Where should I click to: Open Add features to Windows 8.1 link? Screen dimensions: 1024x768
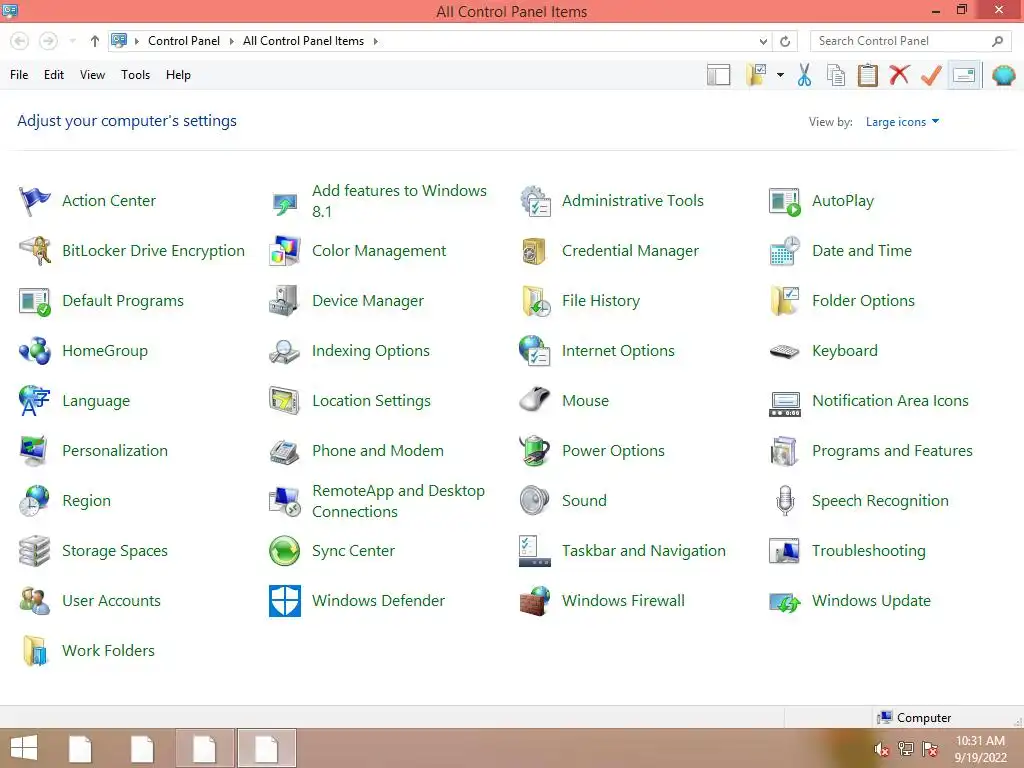(399, 201)
